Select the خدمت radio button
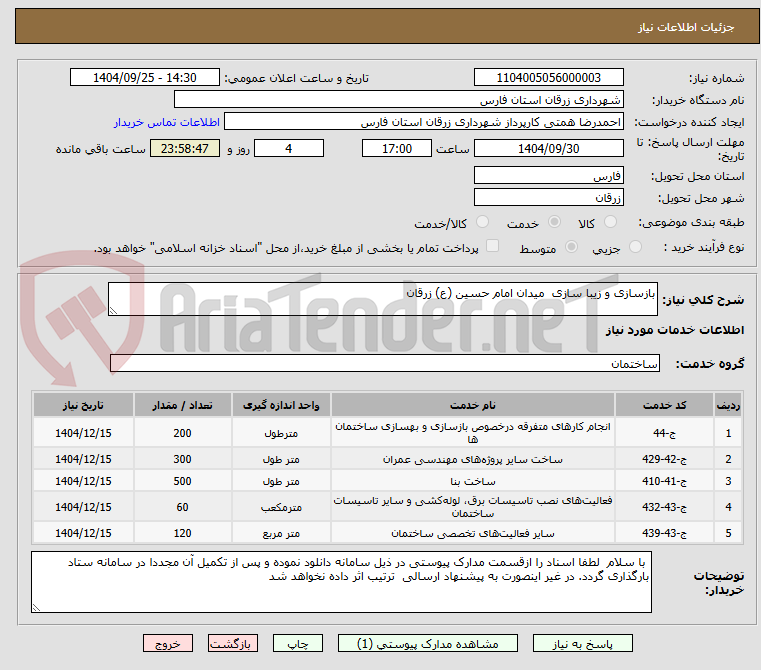This screenshot has height=670, width=761. coord(554,222)
